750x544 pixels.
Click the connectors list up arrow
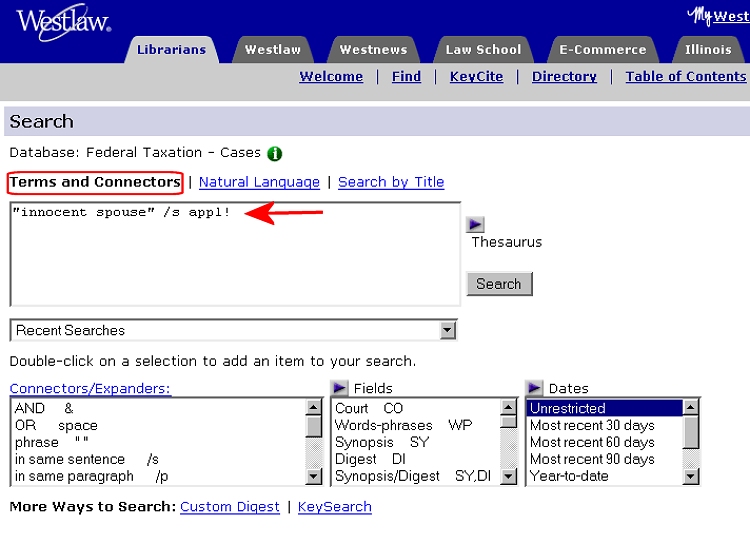coord(314,408)
